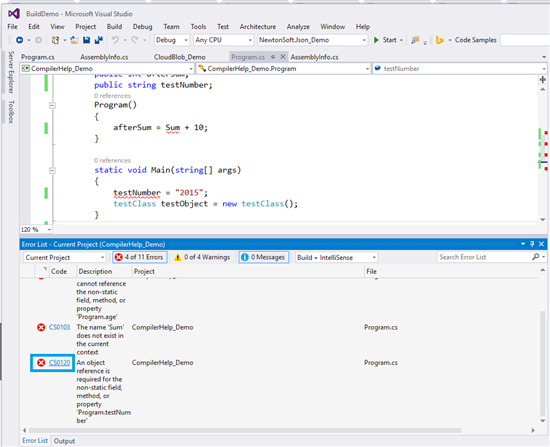Open the Project menu
This screenshot has width=550, height=447.
coord(86,27)
